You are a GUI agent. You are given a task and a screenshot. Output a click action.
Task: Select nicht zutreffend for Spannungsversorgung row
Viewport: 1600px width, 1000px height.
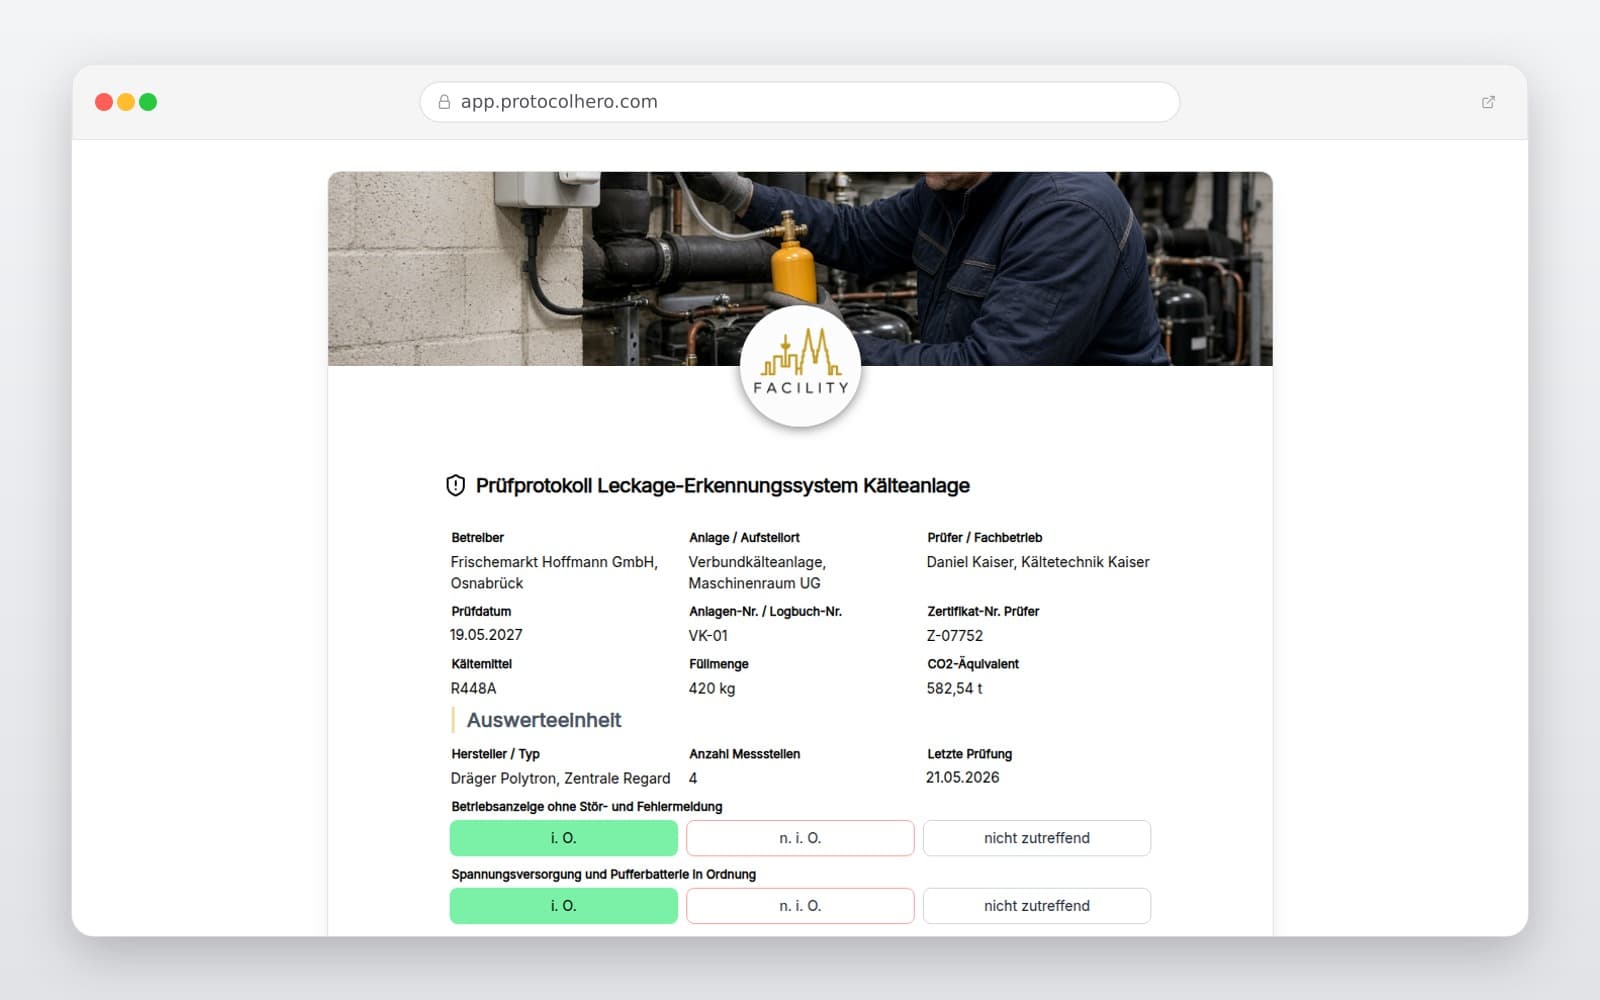[1037, 906]
